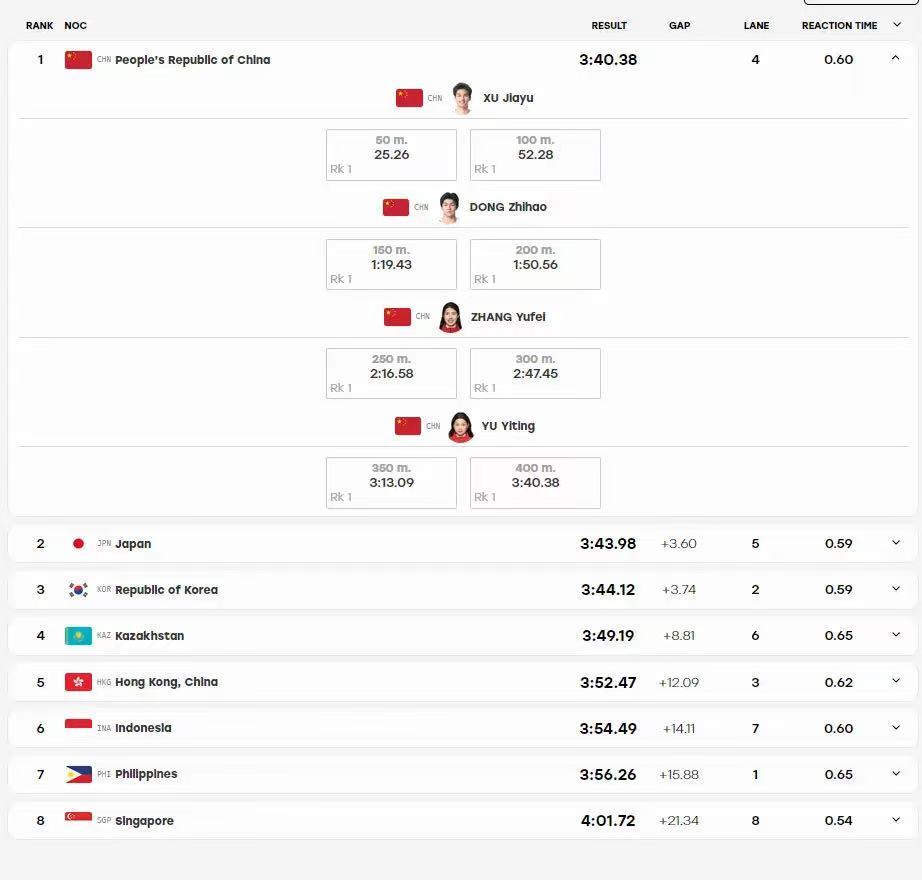
Task: Click the Singapore flag icon
Action: (78, 820)
